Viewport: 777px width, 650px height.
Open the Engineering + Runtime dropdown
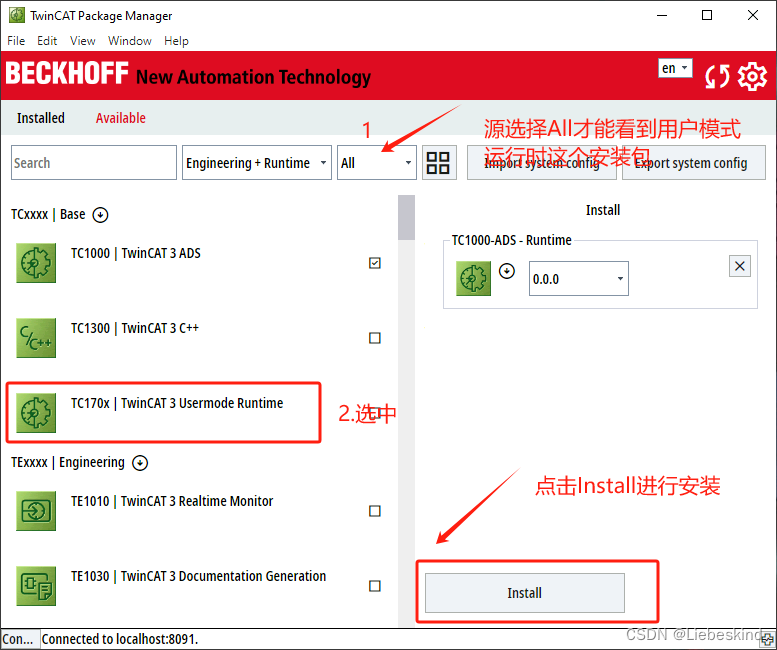click(257, 162)
